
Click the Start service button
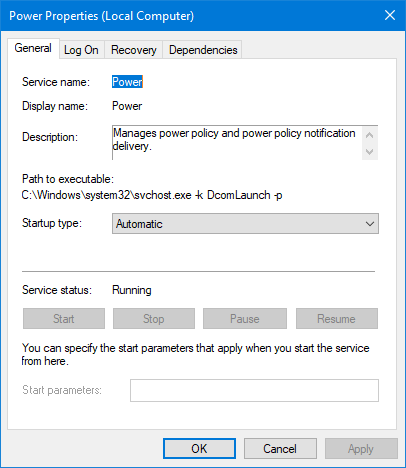64,319
